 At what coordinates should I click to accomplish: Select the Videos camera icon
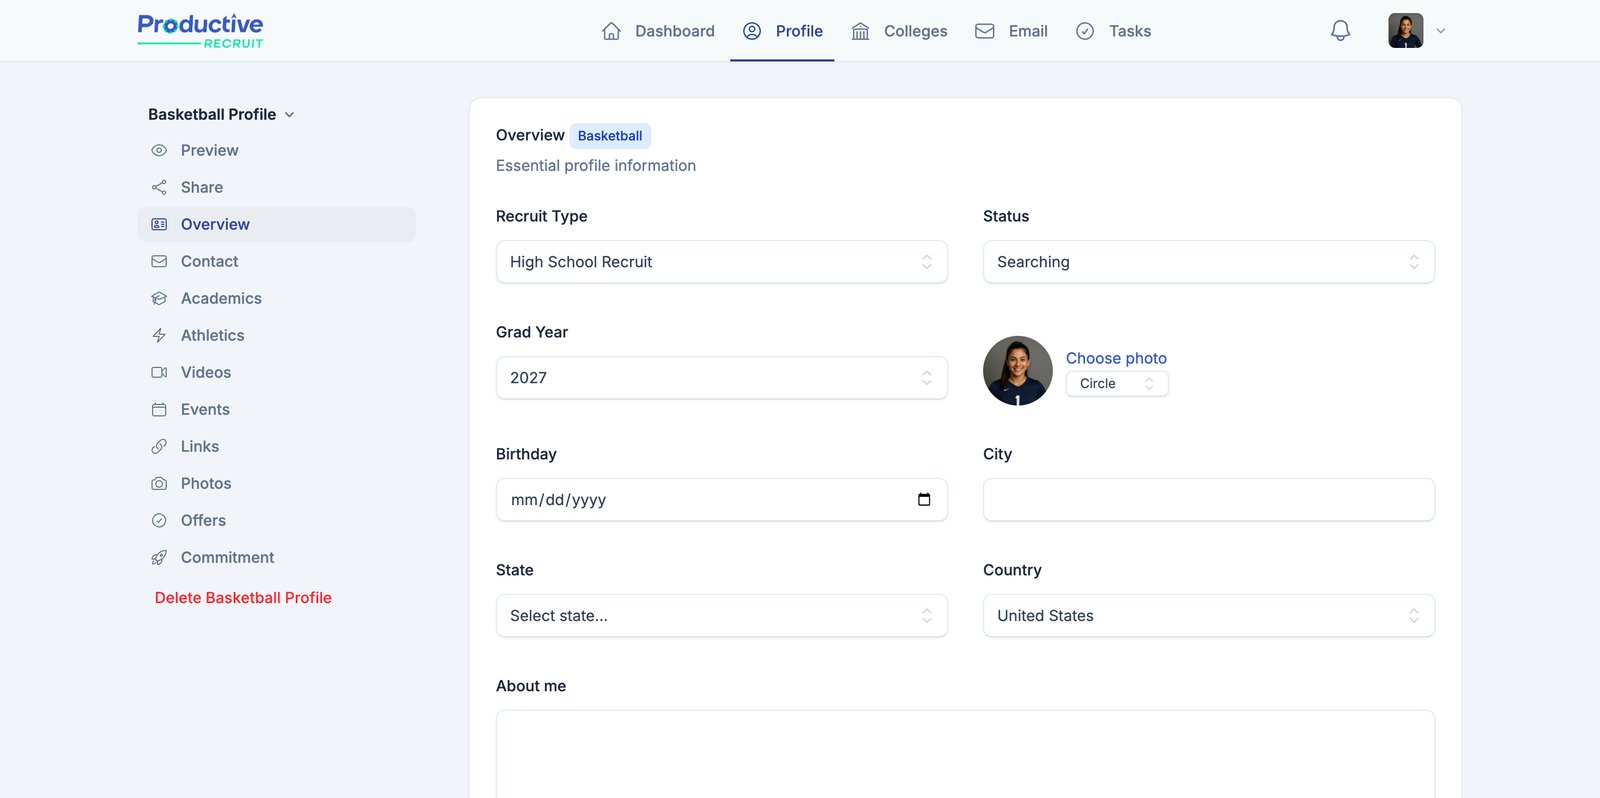tap(159, 373)
